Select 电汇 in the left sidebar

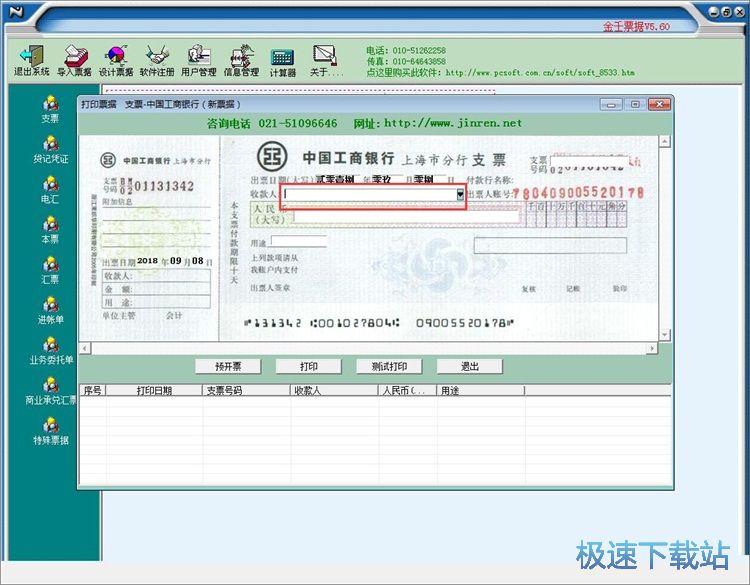tap(50, 190)
